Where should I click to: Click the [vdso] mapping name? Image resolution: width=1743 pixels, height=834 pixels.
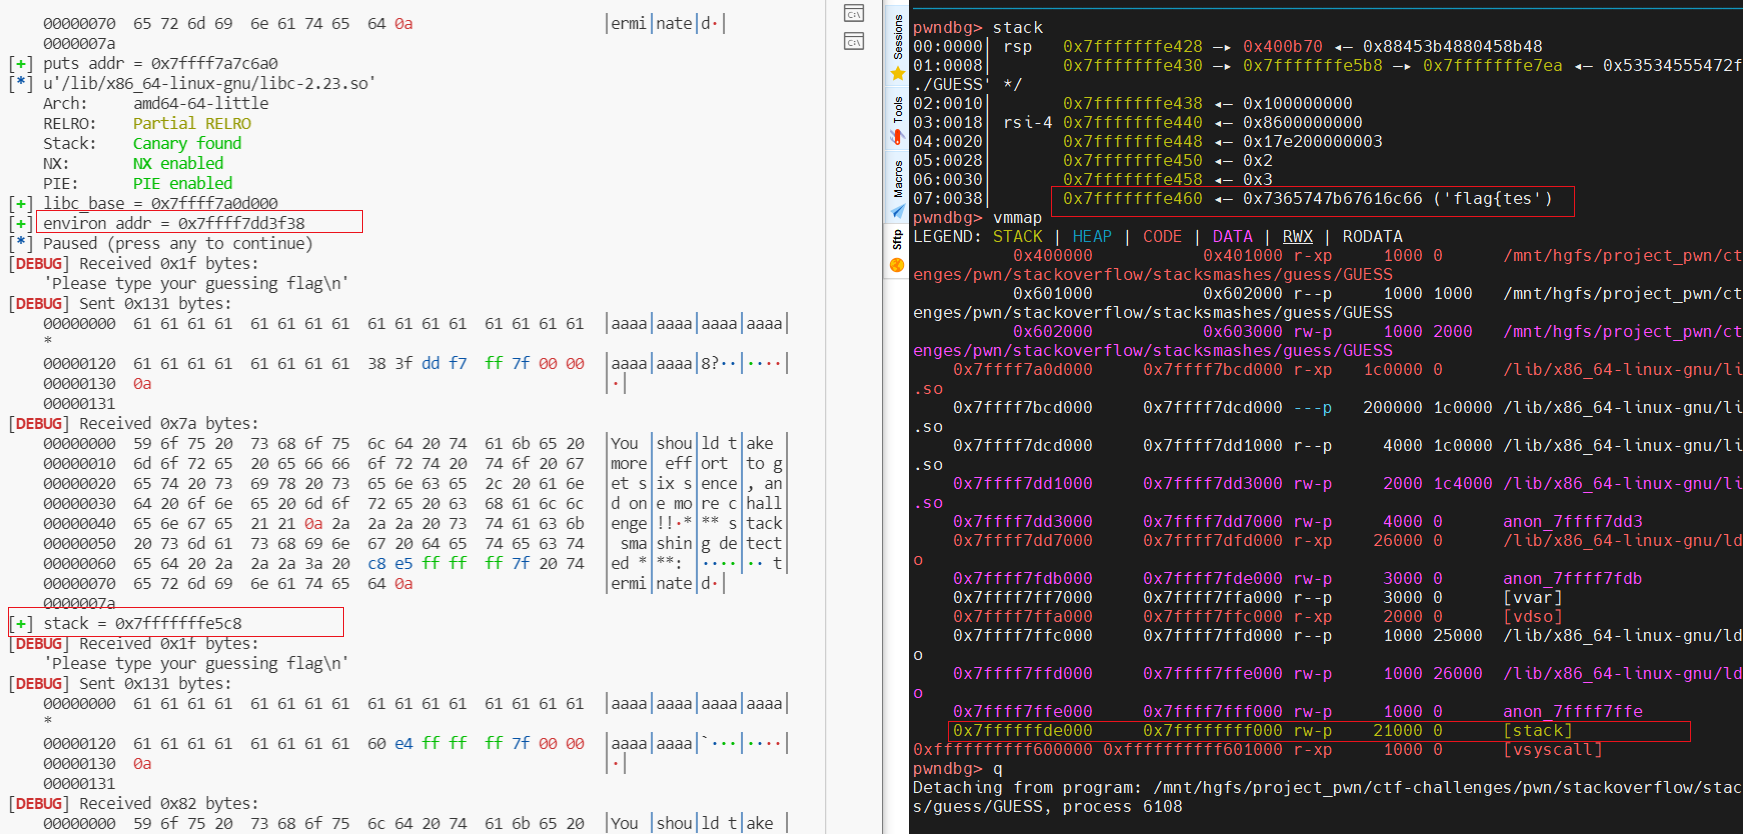coord(1533,616)
